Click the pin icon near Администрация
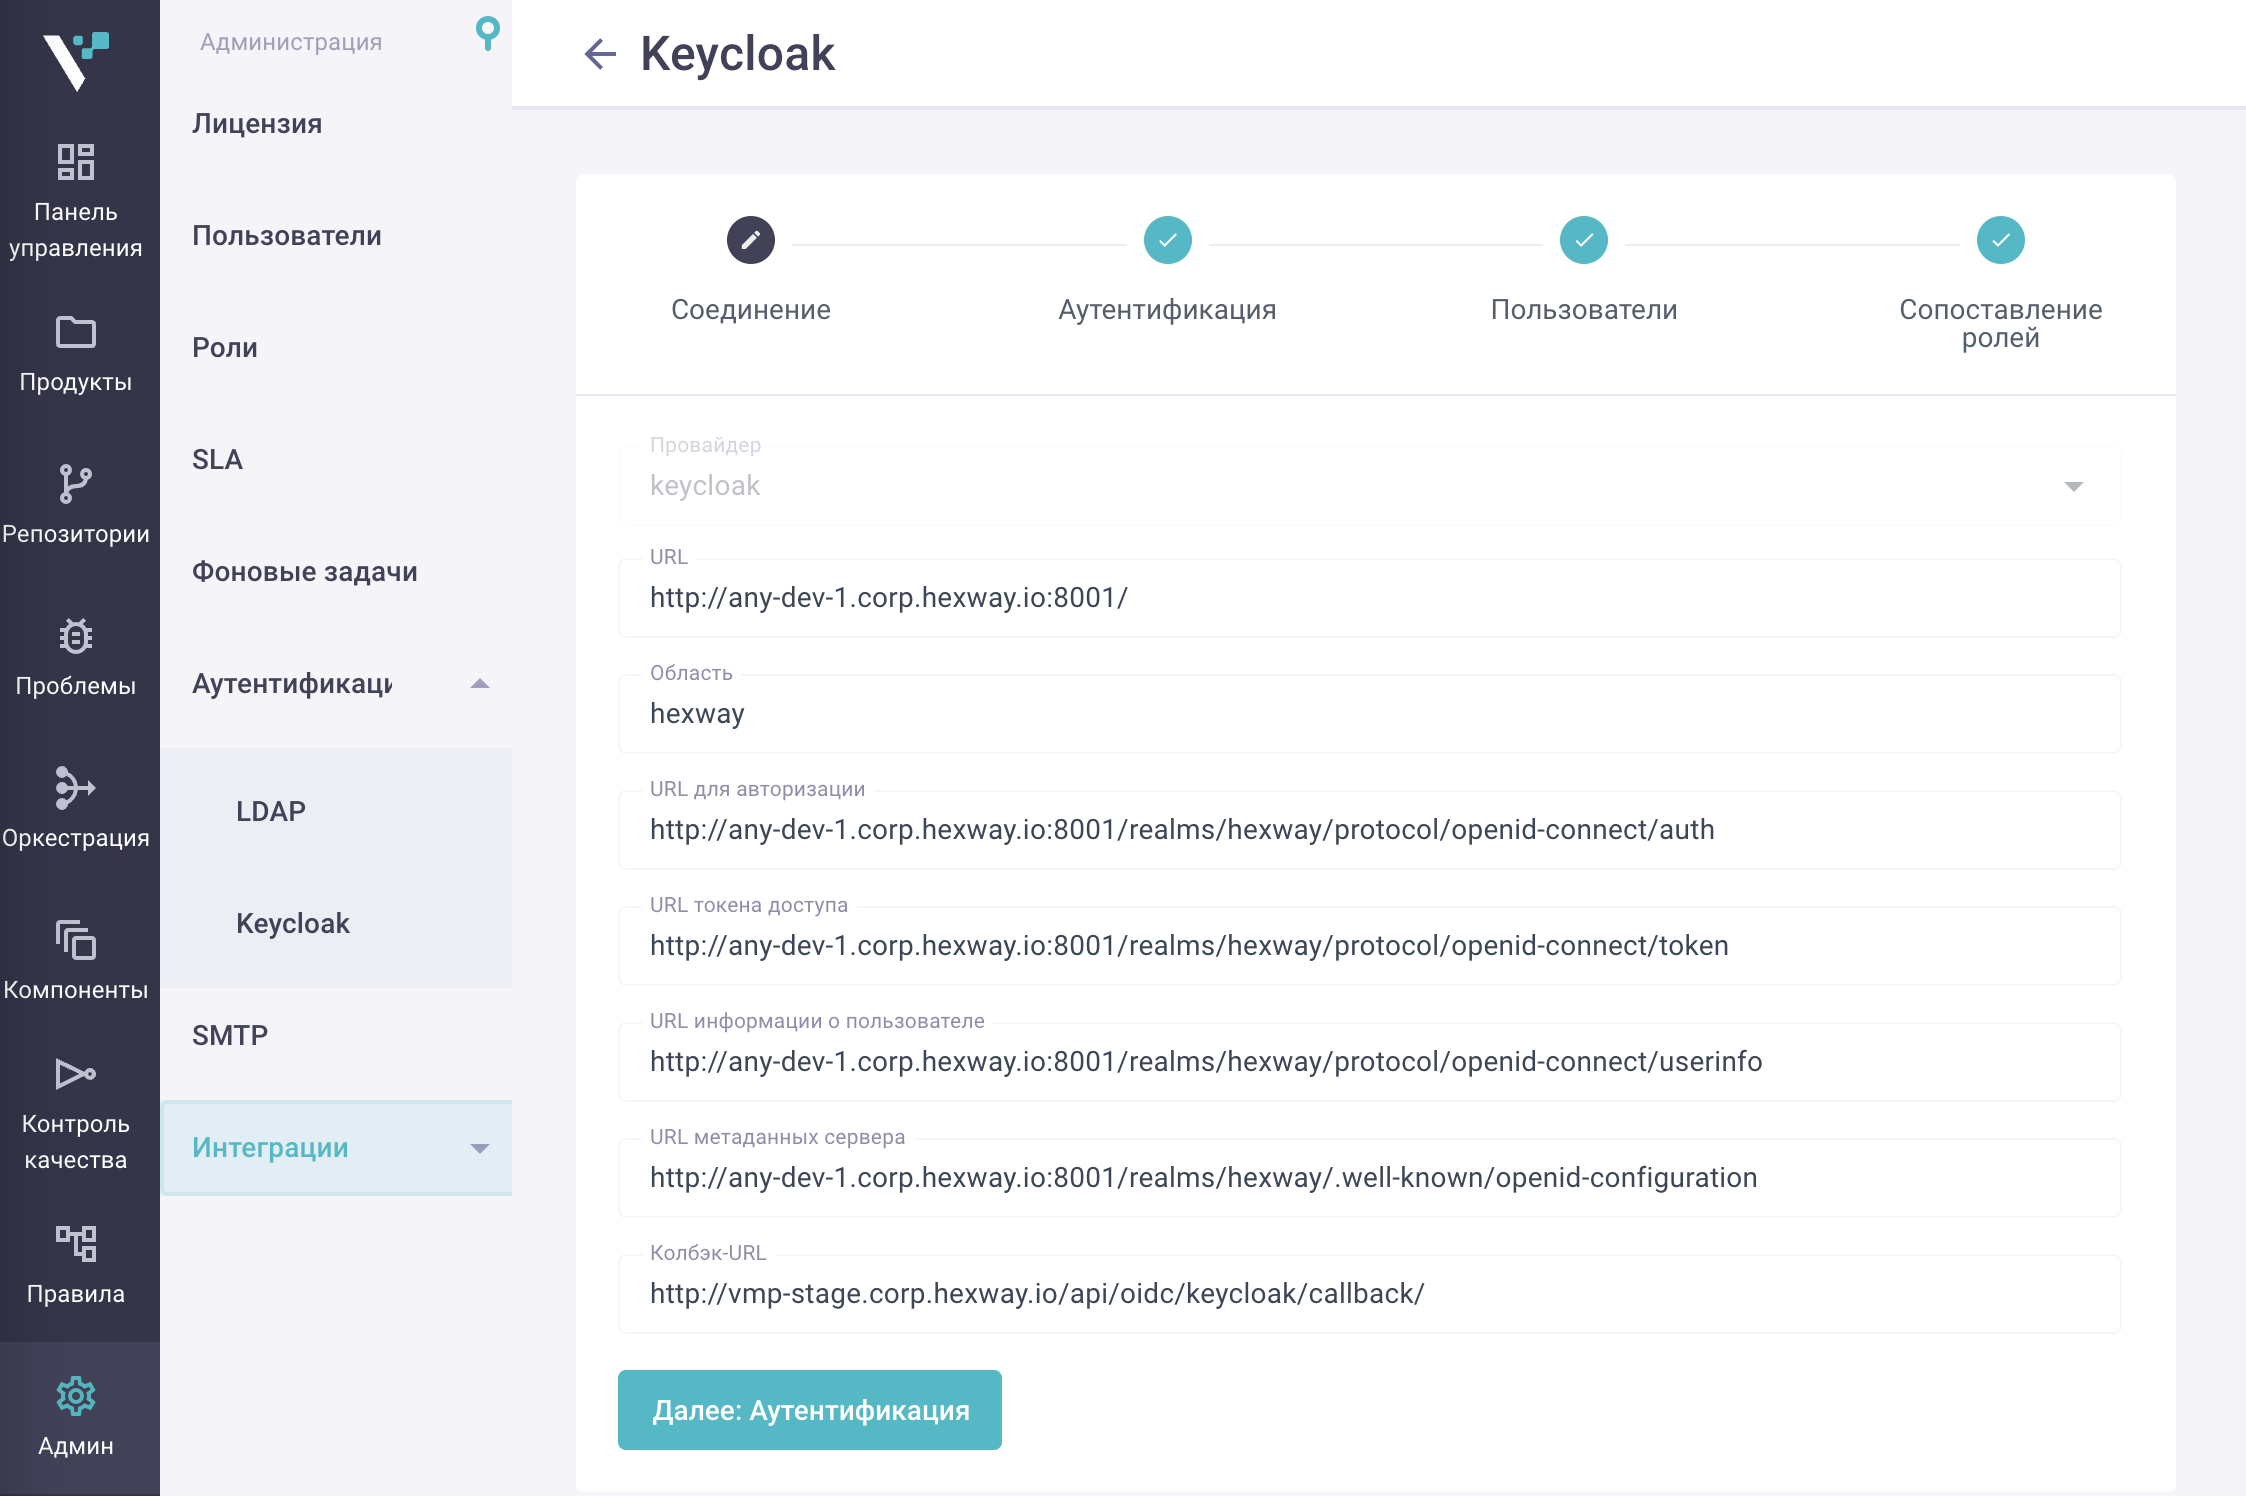 [x=487, y=34]
